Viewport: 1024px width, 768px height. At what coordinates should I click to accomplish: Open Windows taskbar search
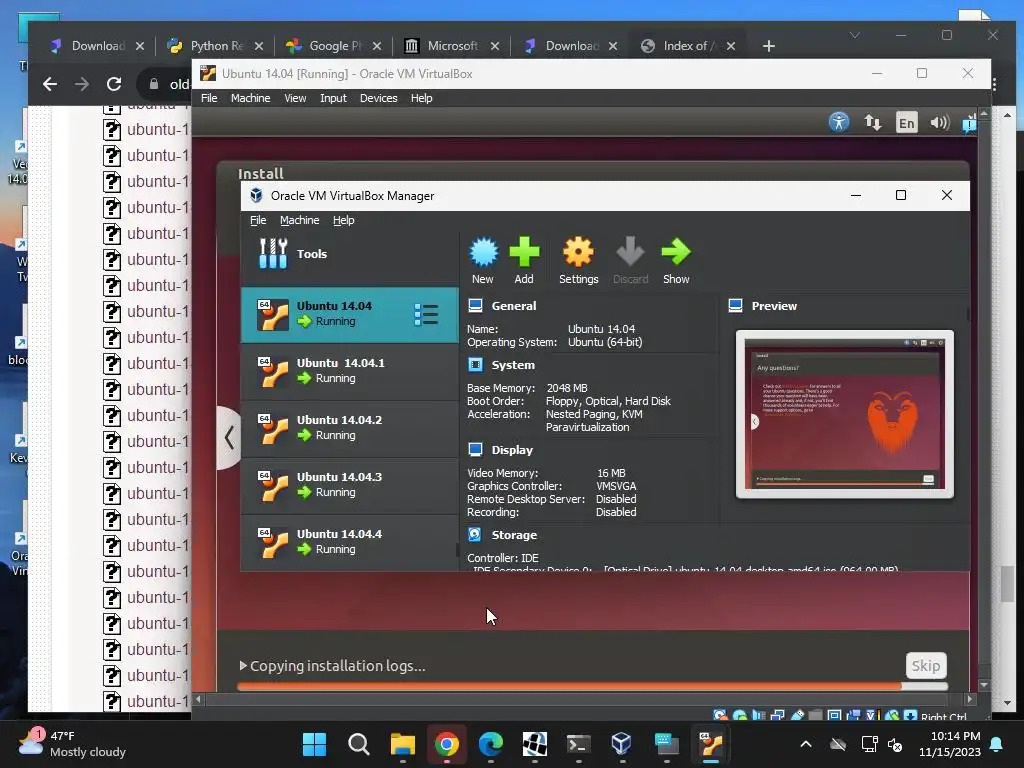coord(359,744)
